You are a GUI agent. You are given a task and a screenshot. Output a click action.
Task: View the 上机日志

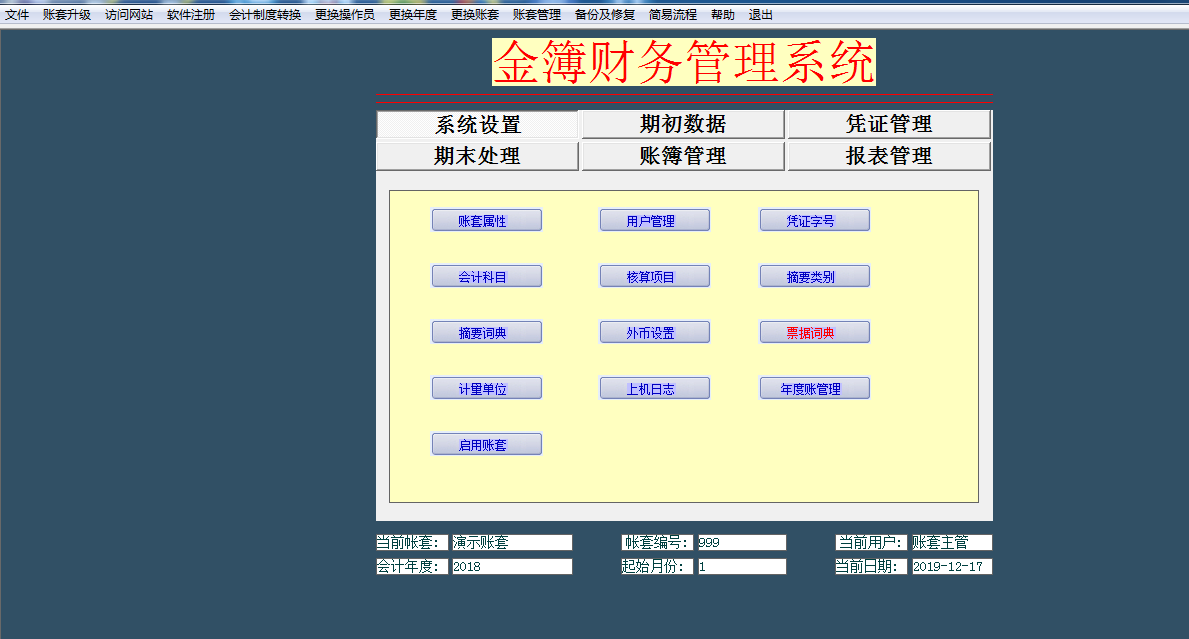click(655, 389)
